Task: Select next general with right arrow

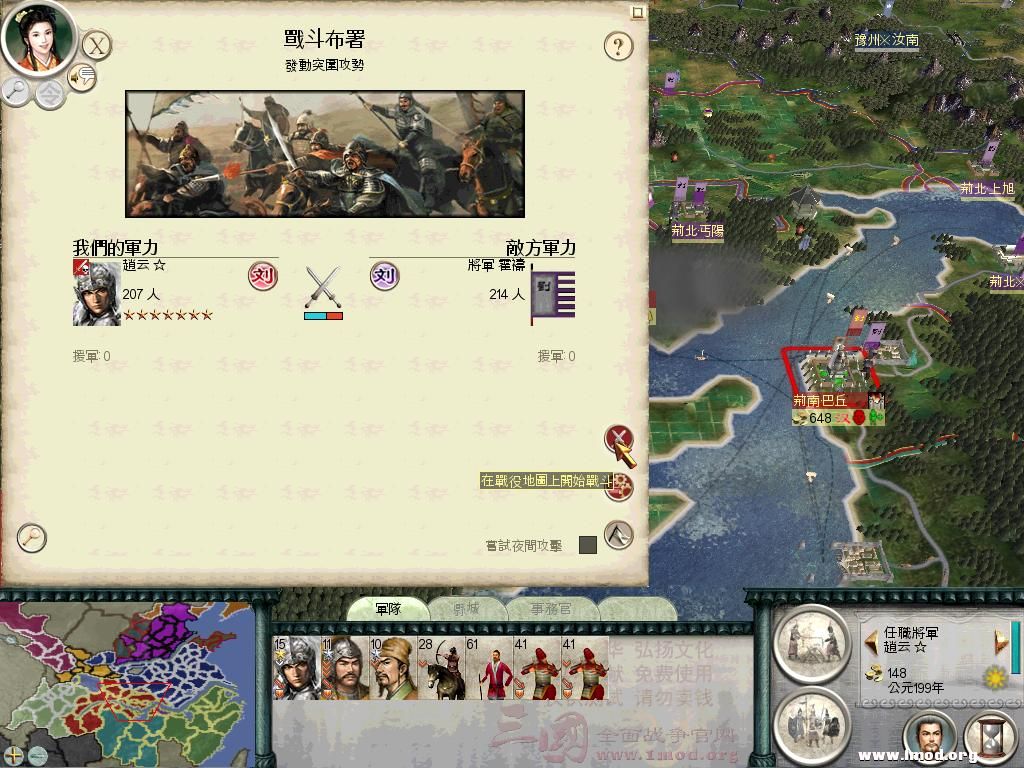Action: (1001, 642)
